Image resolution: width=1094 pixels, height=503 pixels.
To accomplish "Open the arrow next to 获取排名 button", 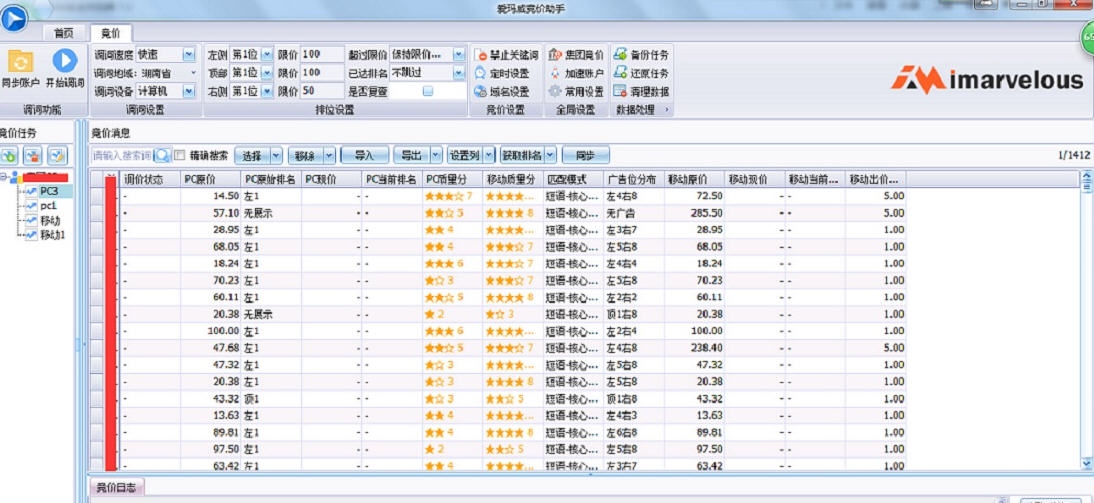I will coord(550,155).
